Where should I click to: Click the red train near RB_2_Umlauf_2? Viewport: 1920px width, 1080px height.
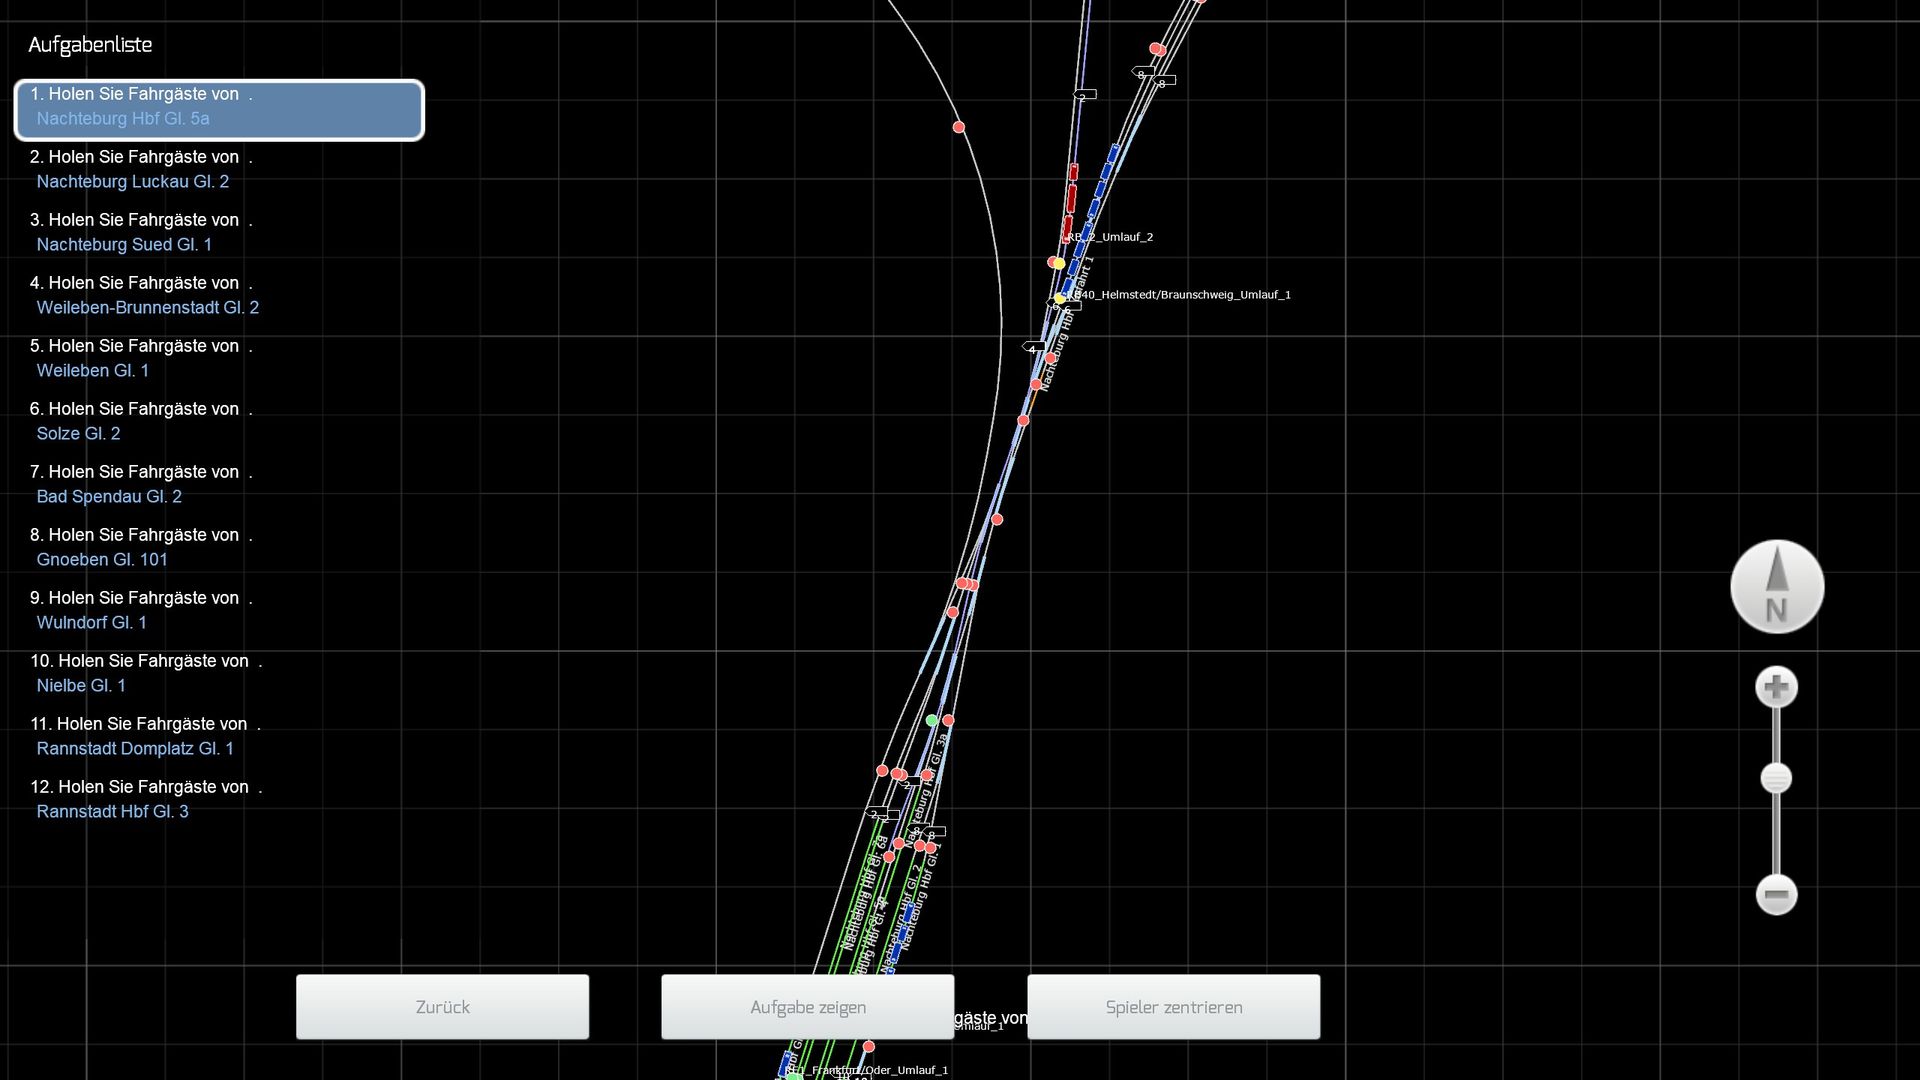(x=1071, y=200)
